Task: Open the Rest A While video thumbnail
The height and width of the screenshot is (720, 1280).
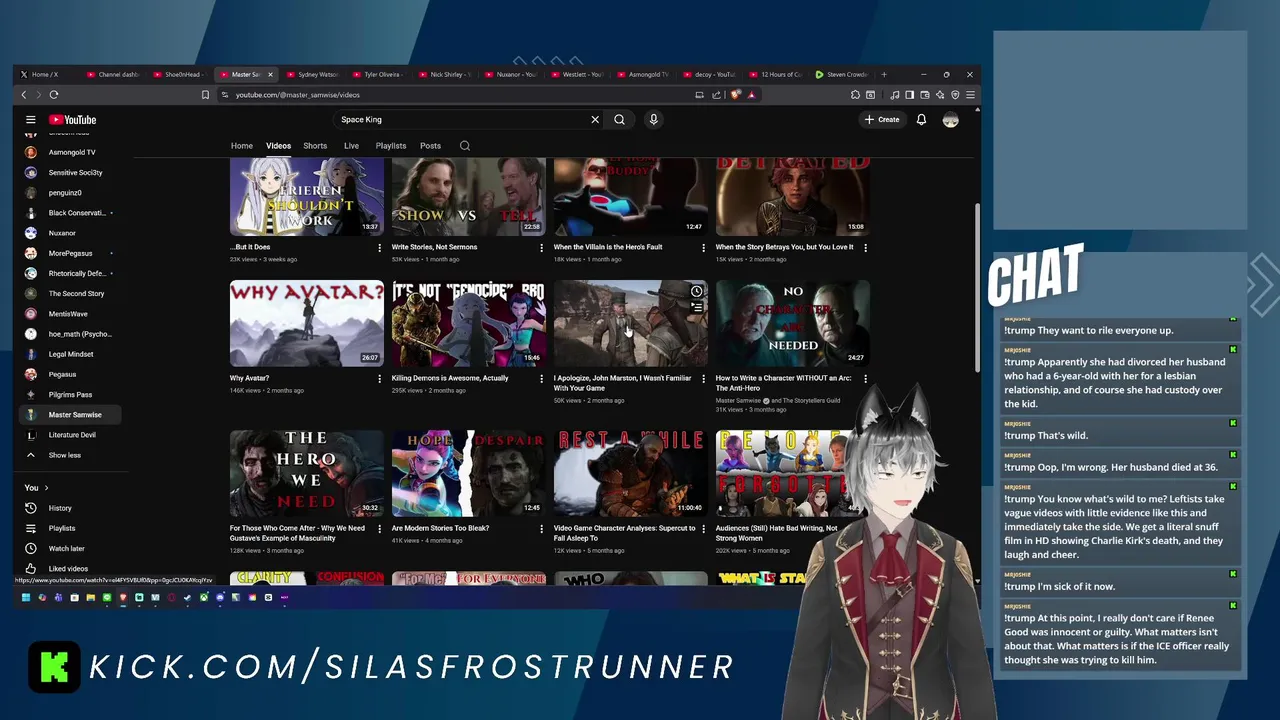Action: (x=631, y=473)
